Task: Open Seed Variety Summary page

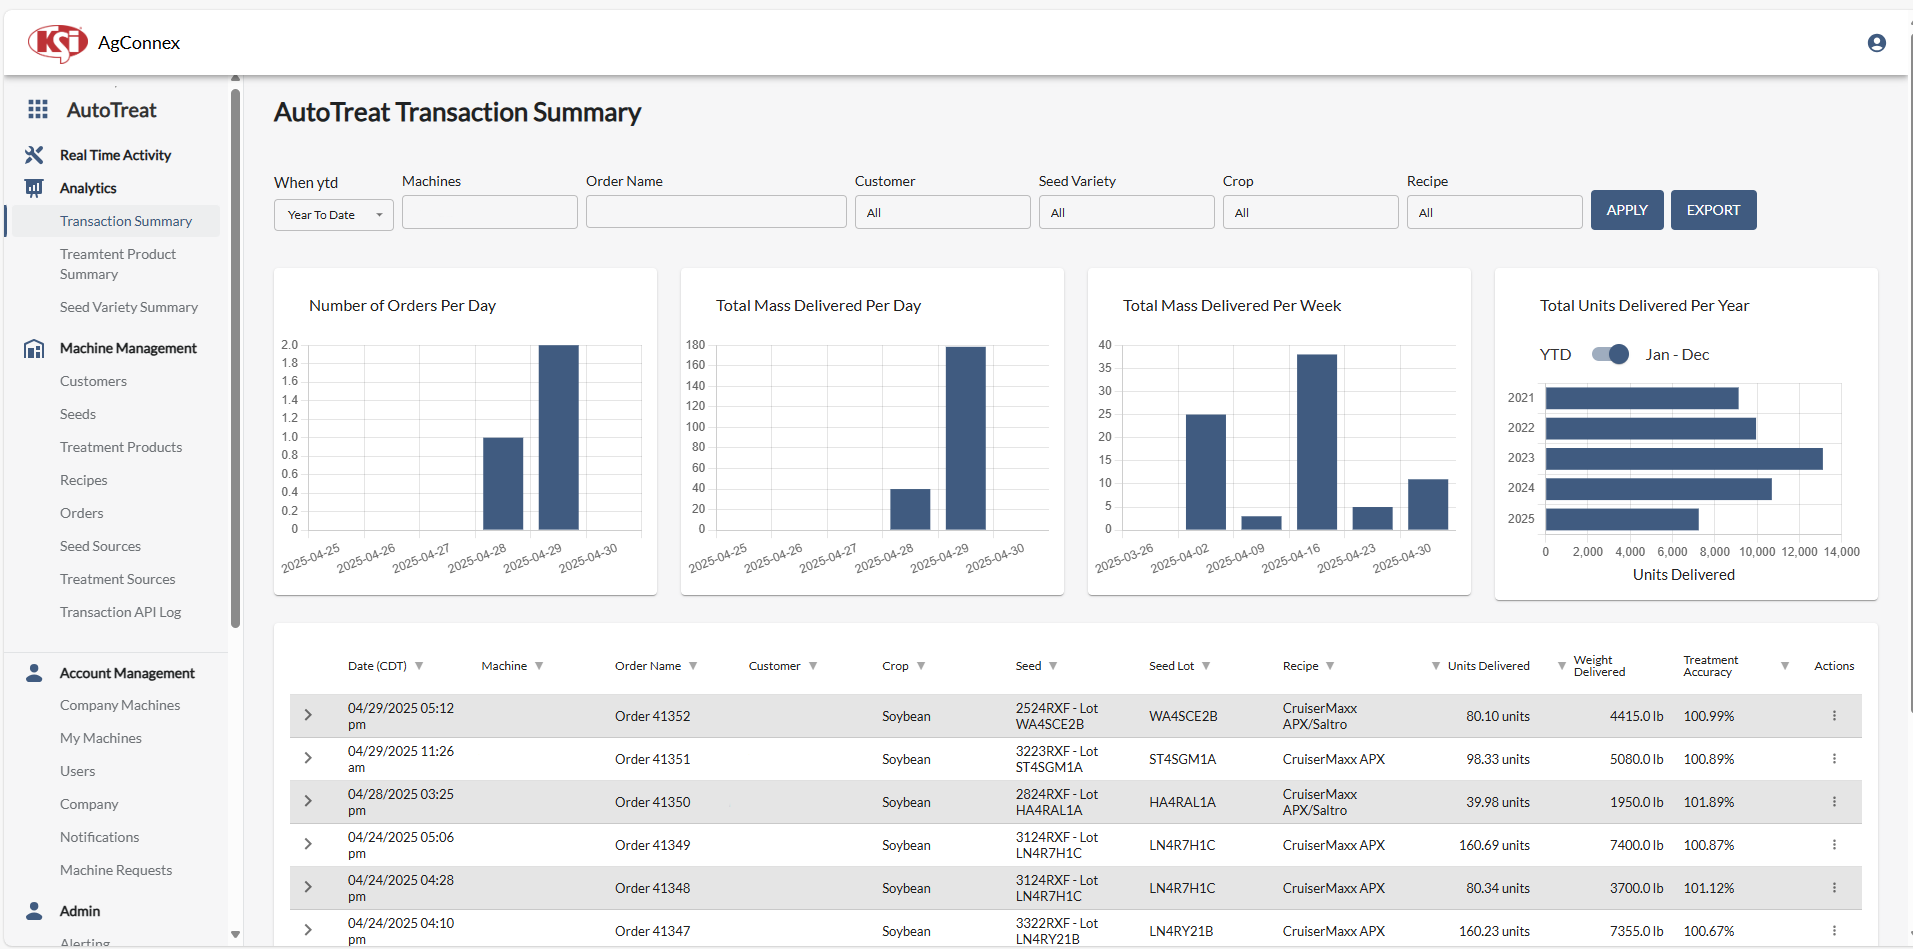Action: (128, 307)
